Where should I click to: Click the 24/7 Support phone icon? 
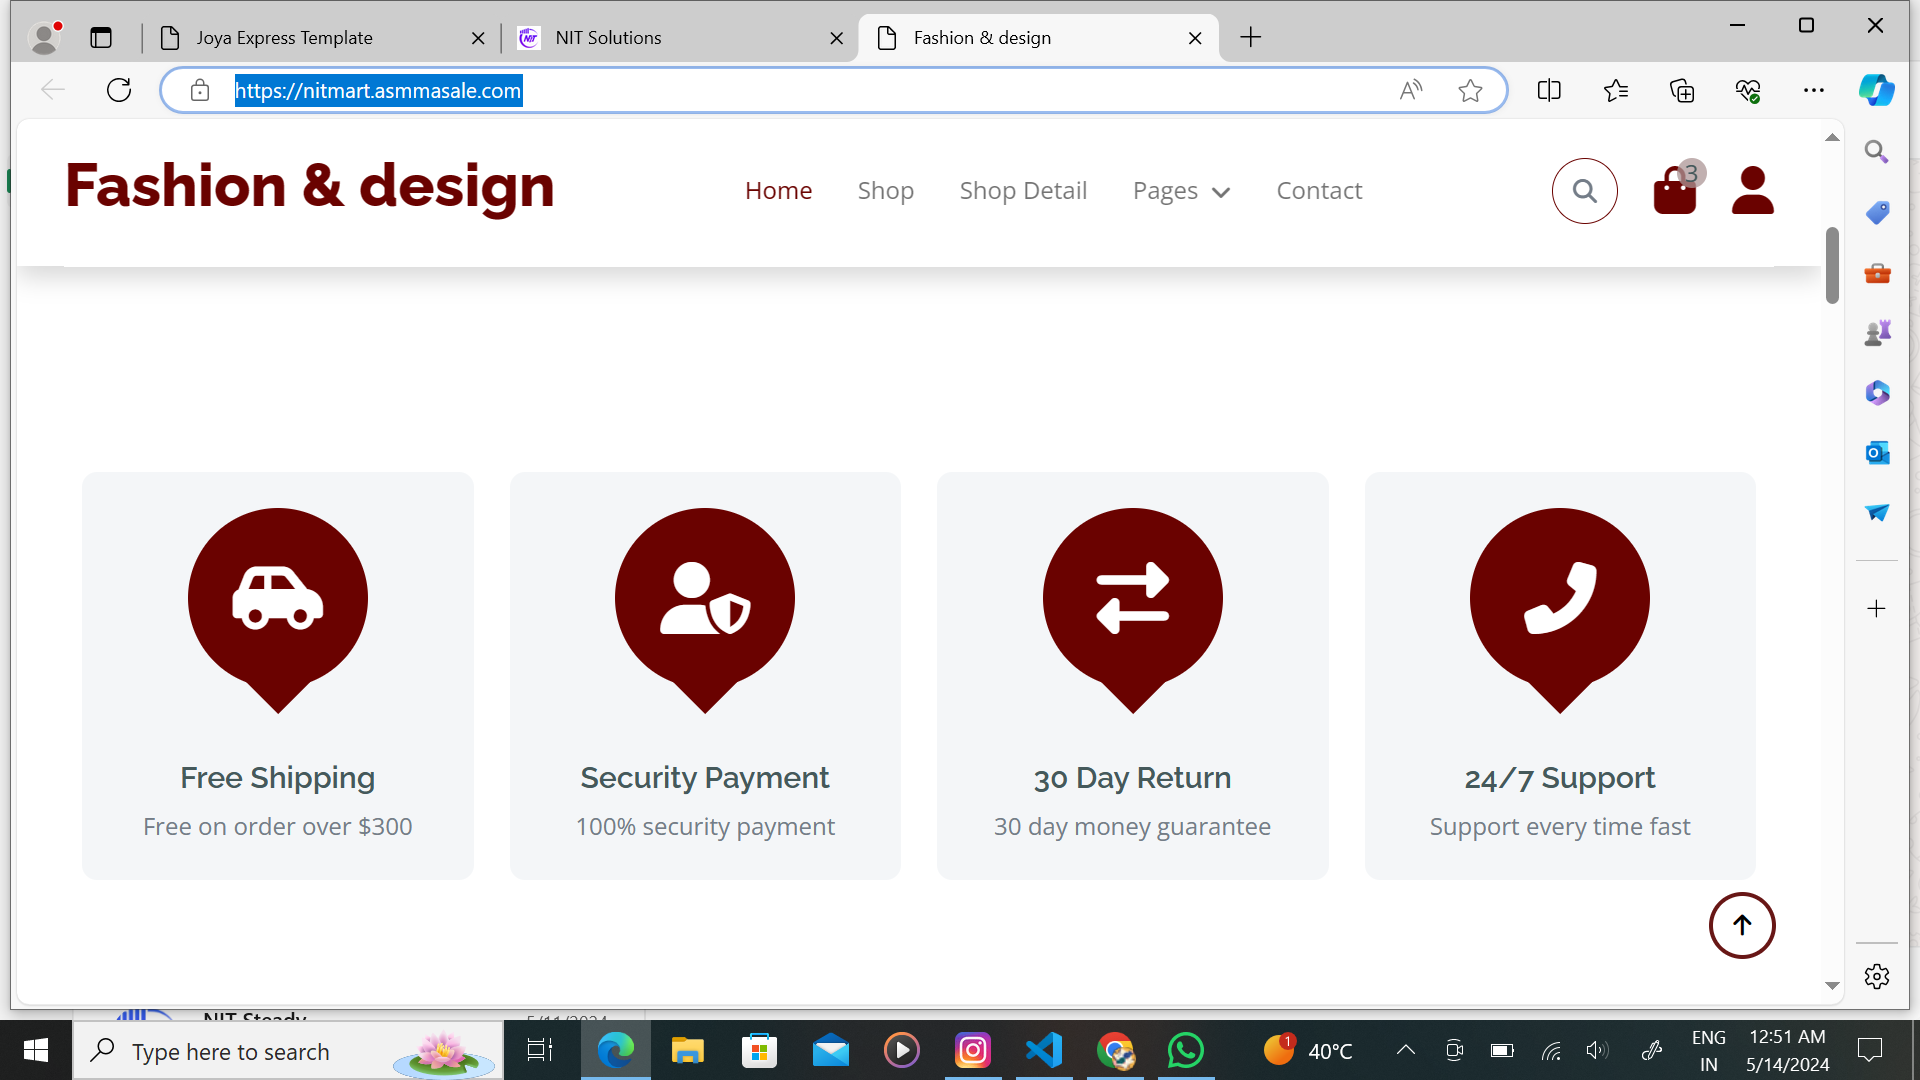[1559, 599]
